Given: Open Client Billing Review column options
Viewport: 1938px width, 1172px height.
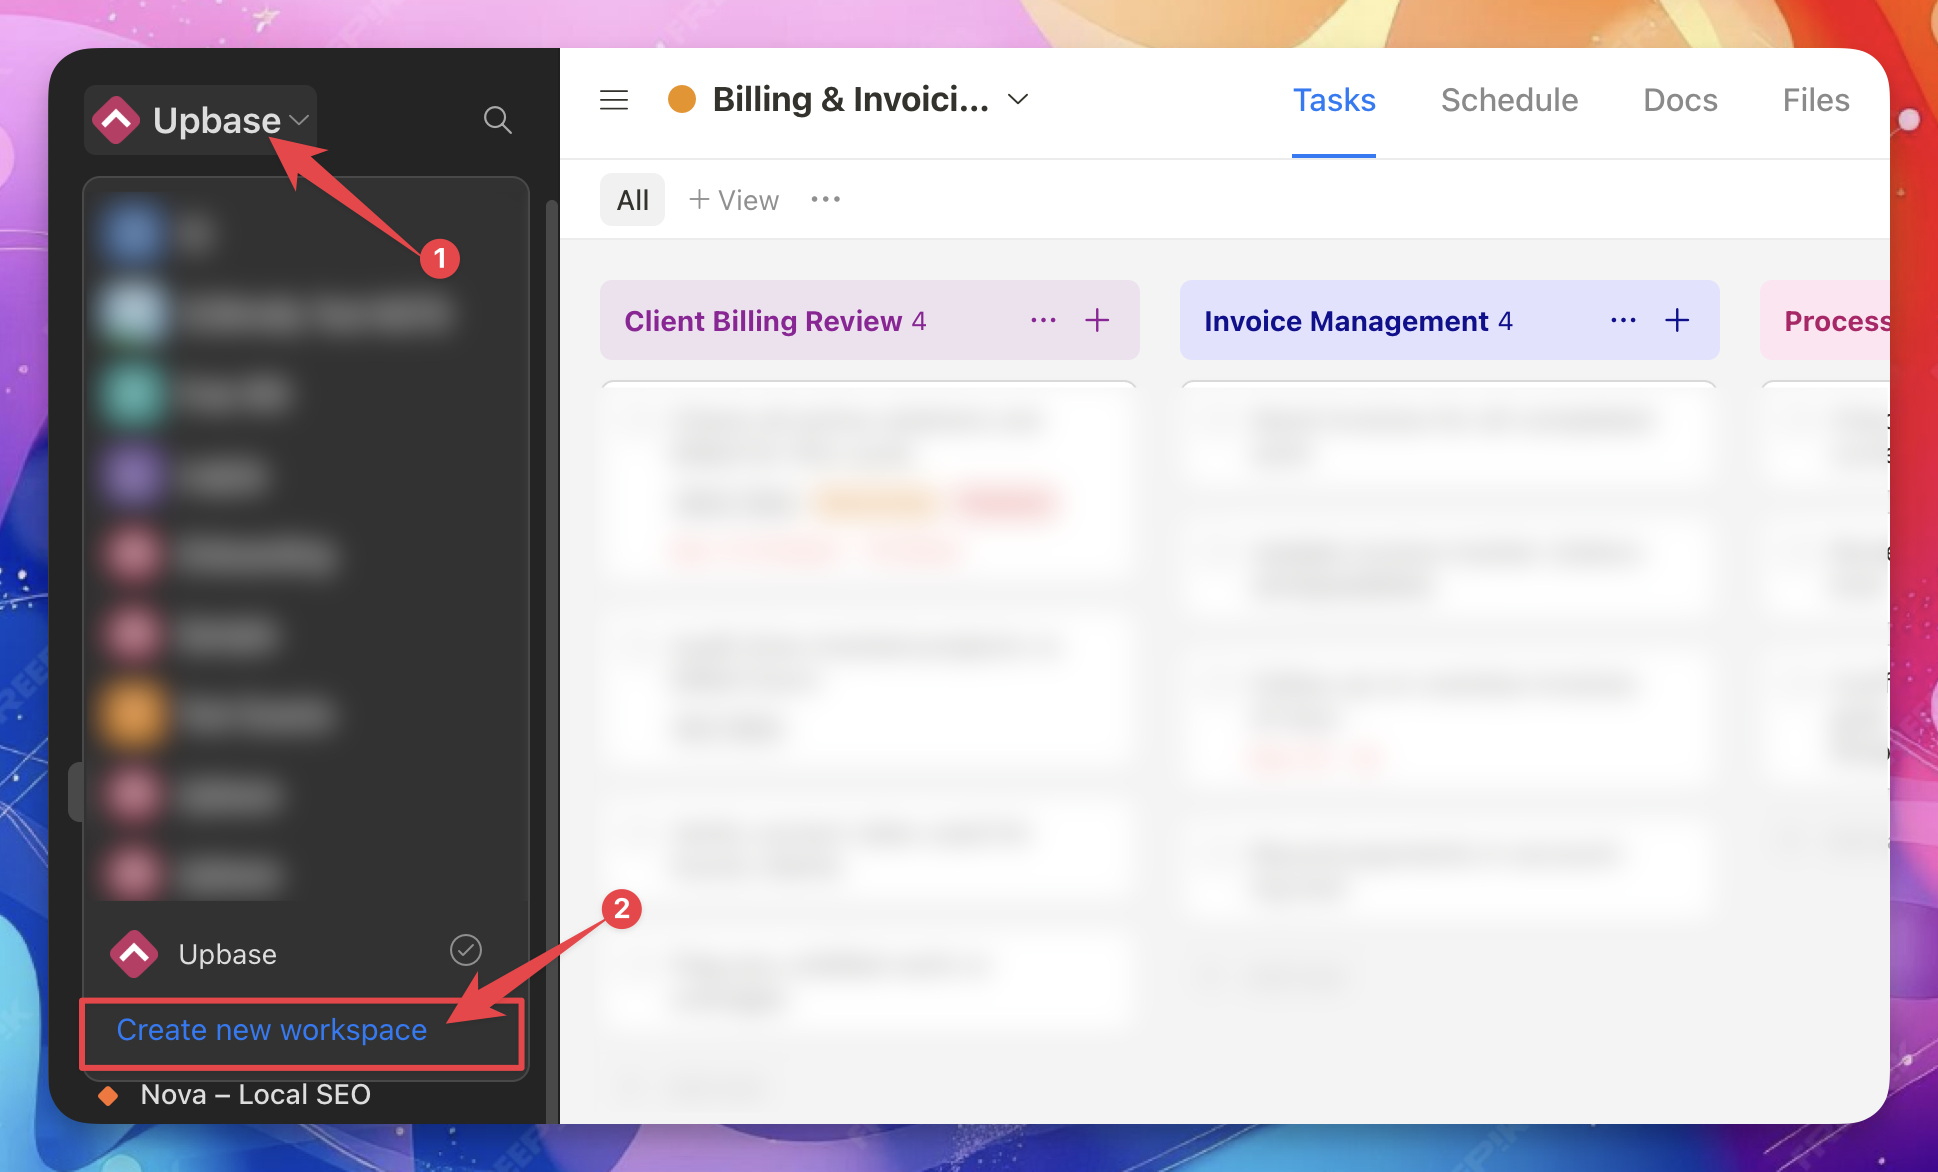Looking at the screenshot, I should tap(1043, 320).
